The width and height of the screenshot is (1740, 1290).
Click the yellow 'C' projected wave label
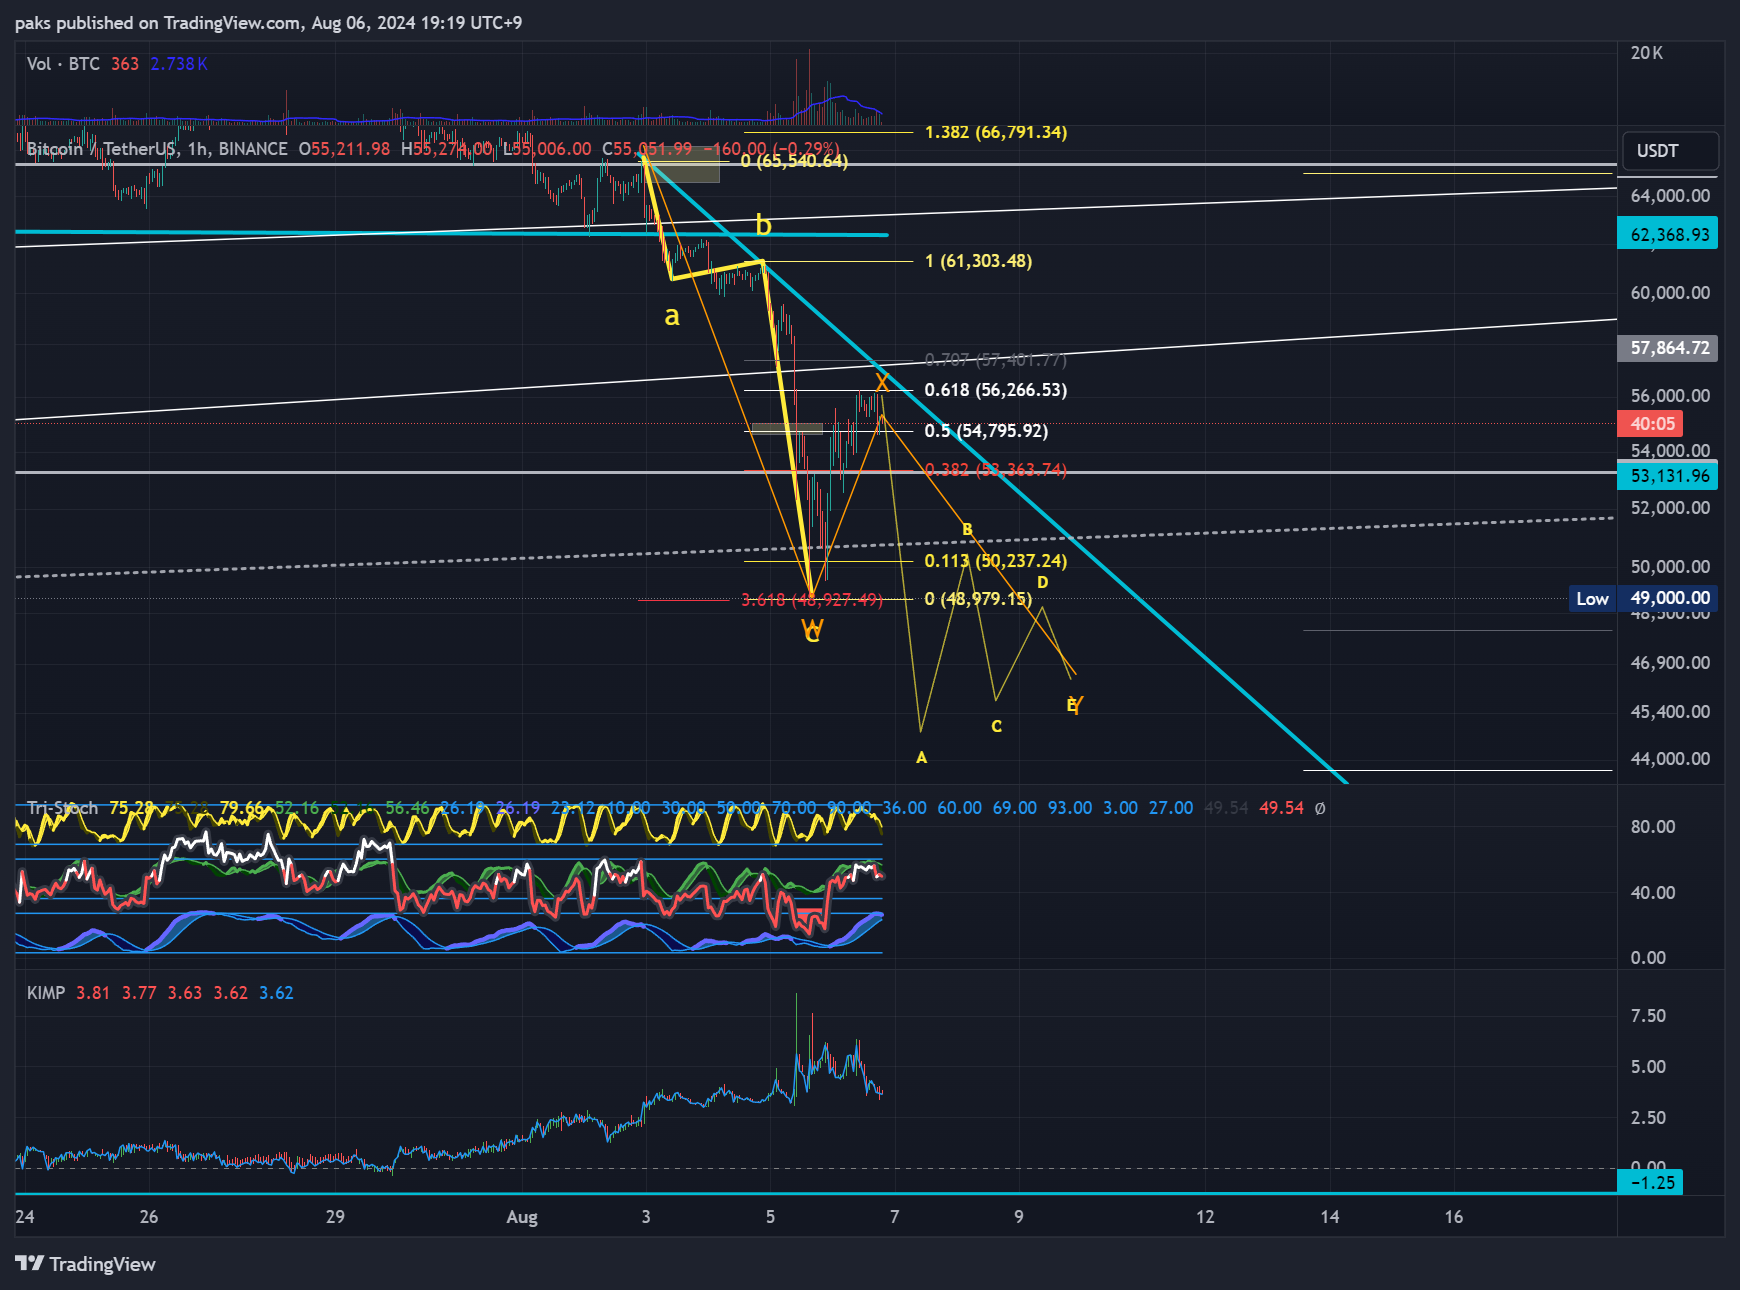[x=996, y=727]
